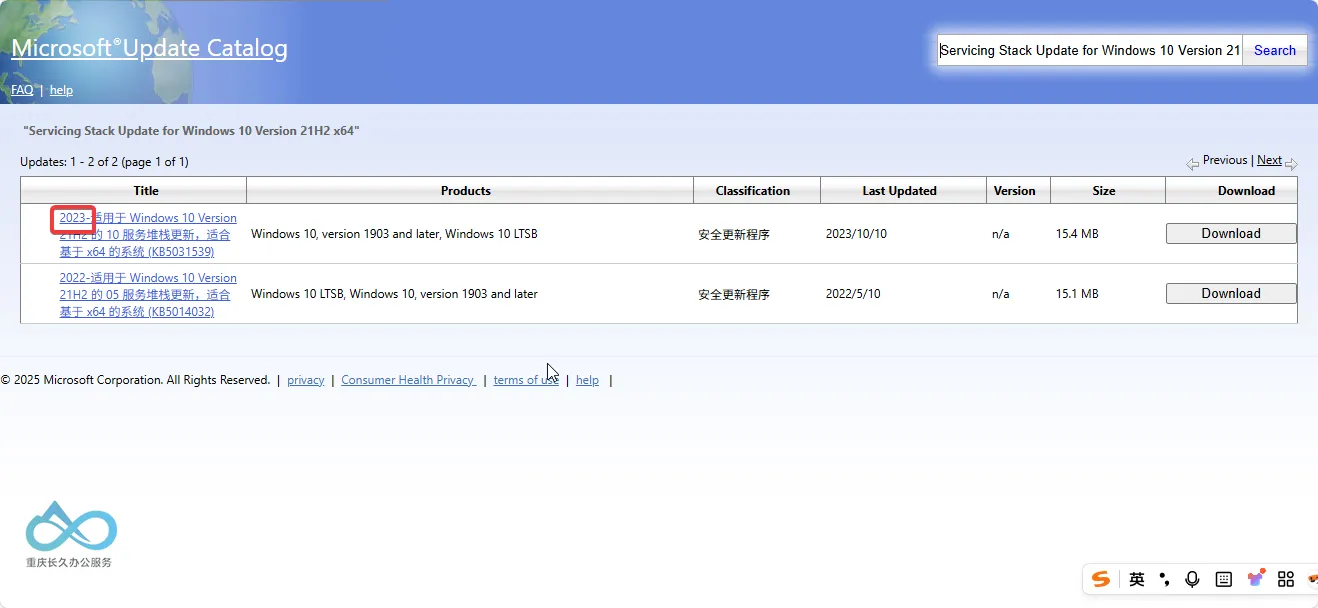Image resolution: width=1318 pixels, height=608 pixels.
Task: Toggle punctuation mode icon in IME bar
Action: (1164, 579)
